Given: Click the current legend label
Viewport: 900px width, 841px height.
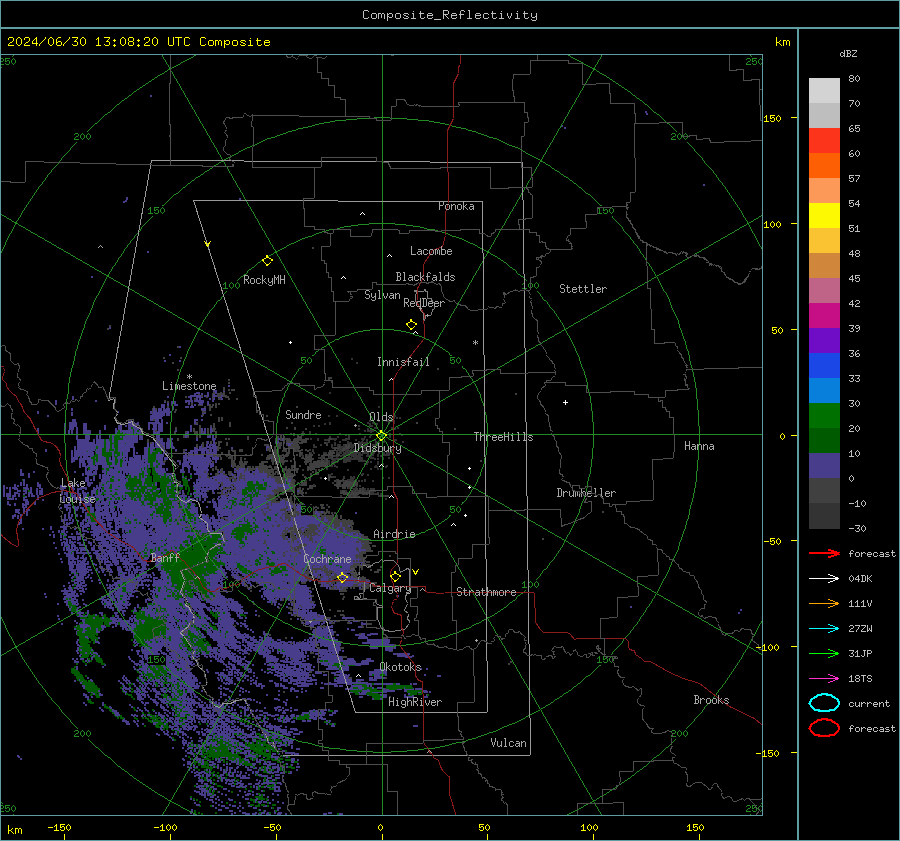Looking at the screenshot, I should [869, 704].
